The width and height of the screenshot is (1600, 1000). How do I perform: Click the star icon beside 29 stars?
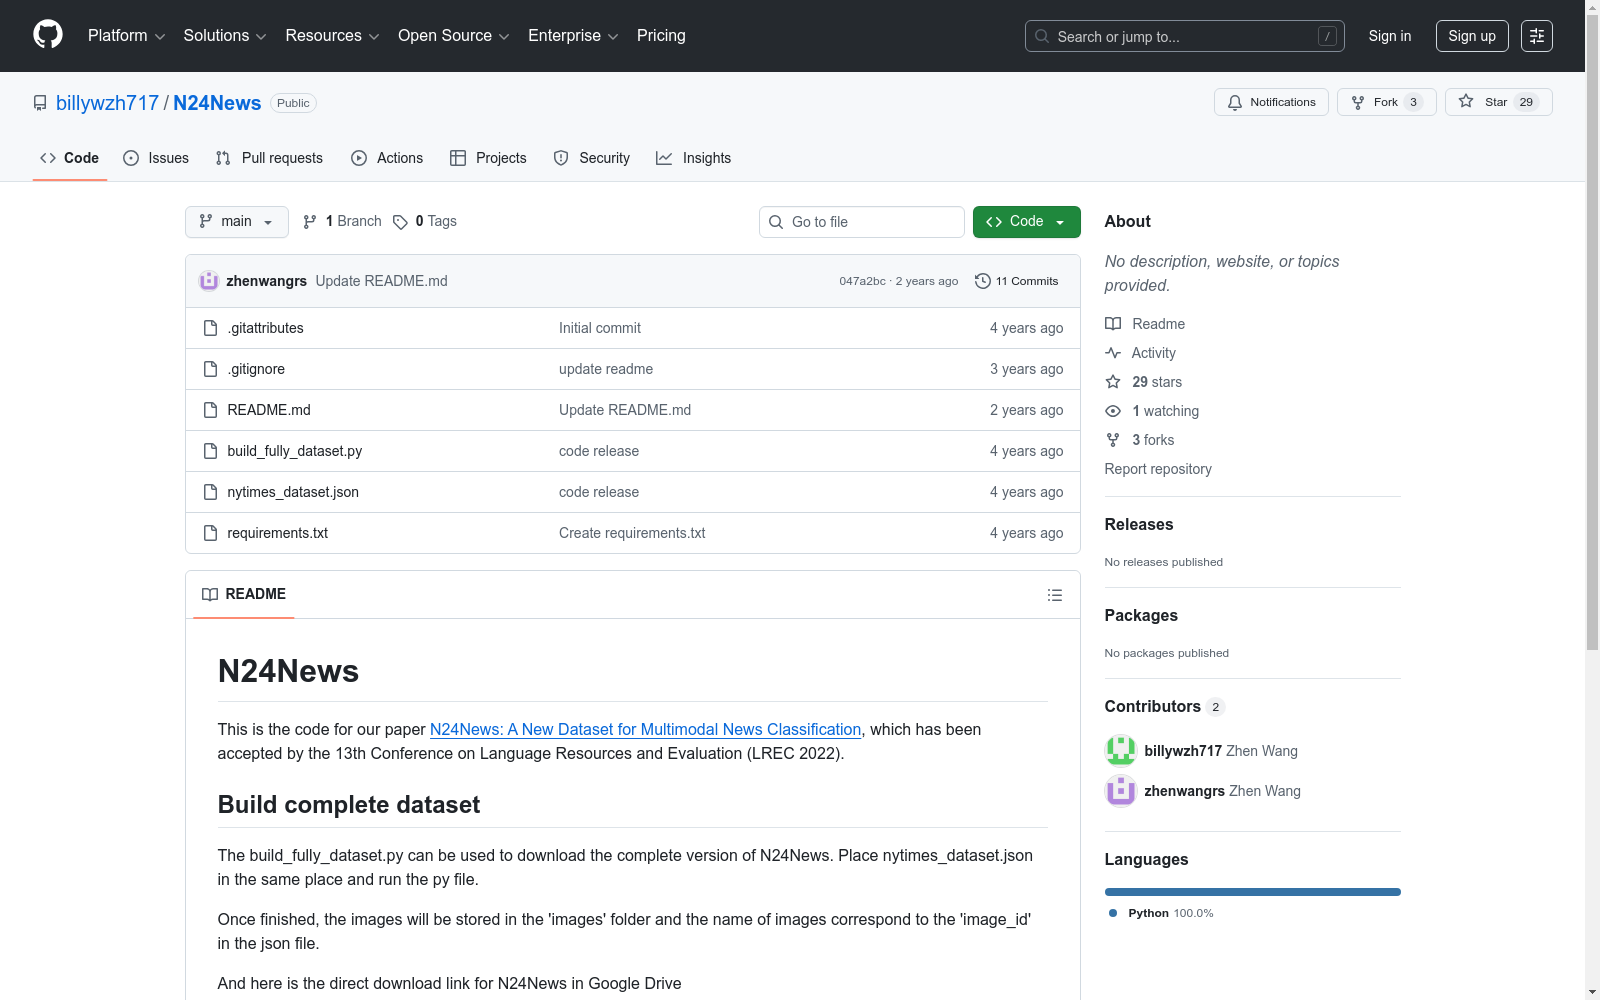1113,382
